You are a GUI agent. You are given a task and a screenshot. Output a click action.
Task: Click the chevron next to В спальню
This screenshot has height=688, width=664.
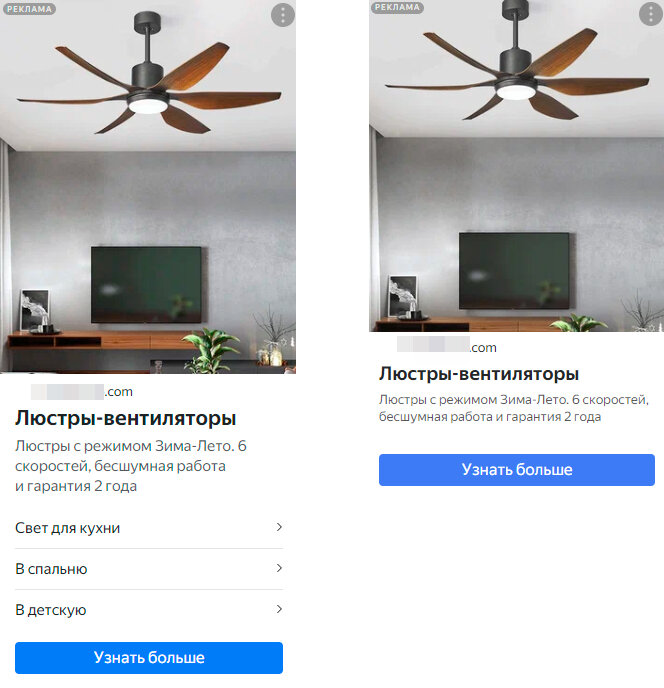point(279,568)
